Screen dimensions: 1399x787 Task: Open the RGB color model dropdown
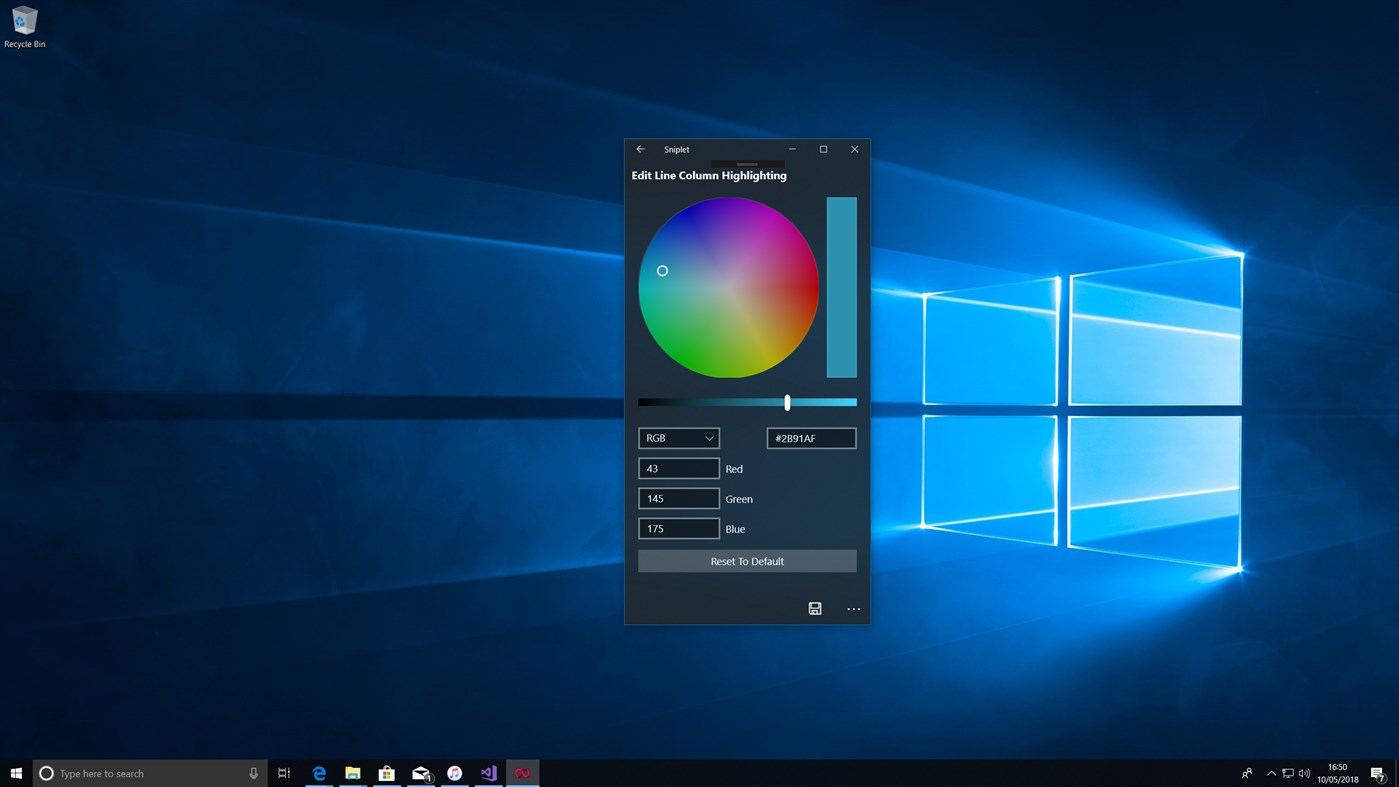679,438
